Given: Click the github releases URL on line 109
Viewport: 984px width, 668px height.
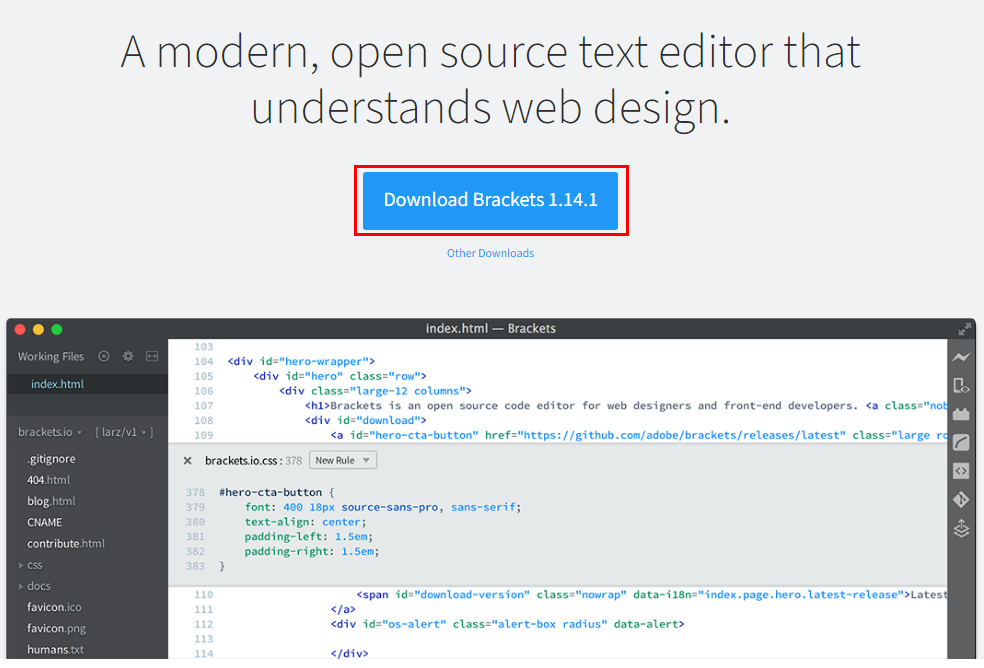Looking at the screenshot, I should tap(681, 435).
